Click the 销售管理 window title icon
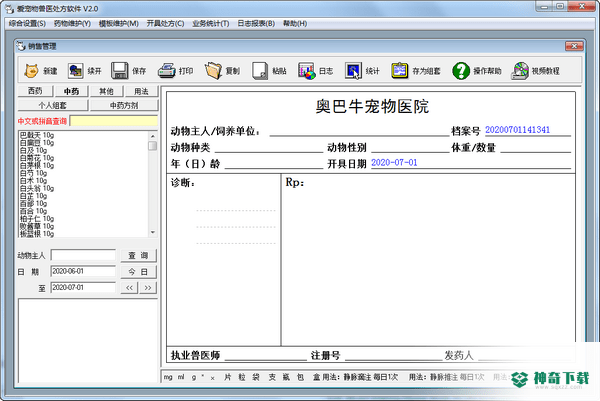This screenshot has width=600, height=401. [21, 46]
